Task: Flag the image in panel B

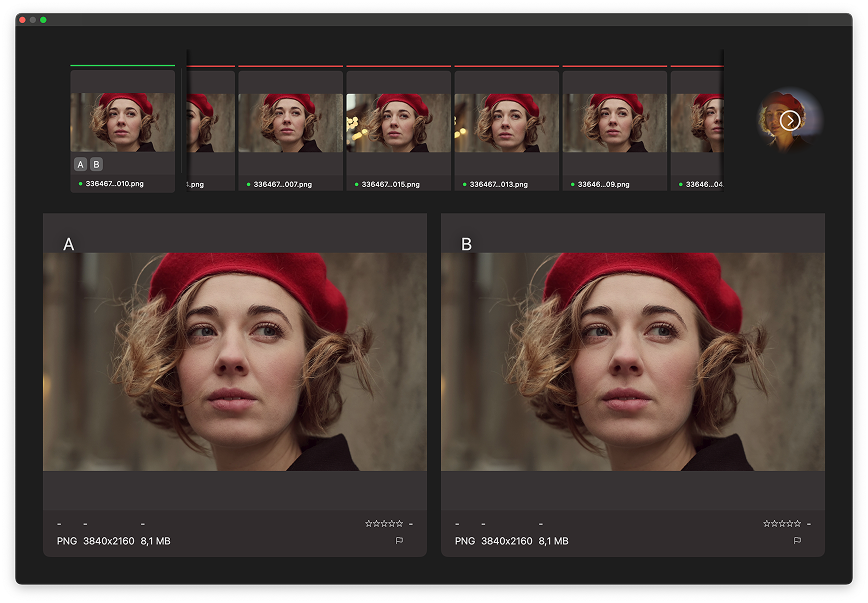Action: click(797, 541)
